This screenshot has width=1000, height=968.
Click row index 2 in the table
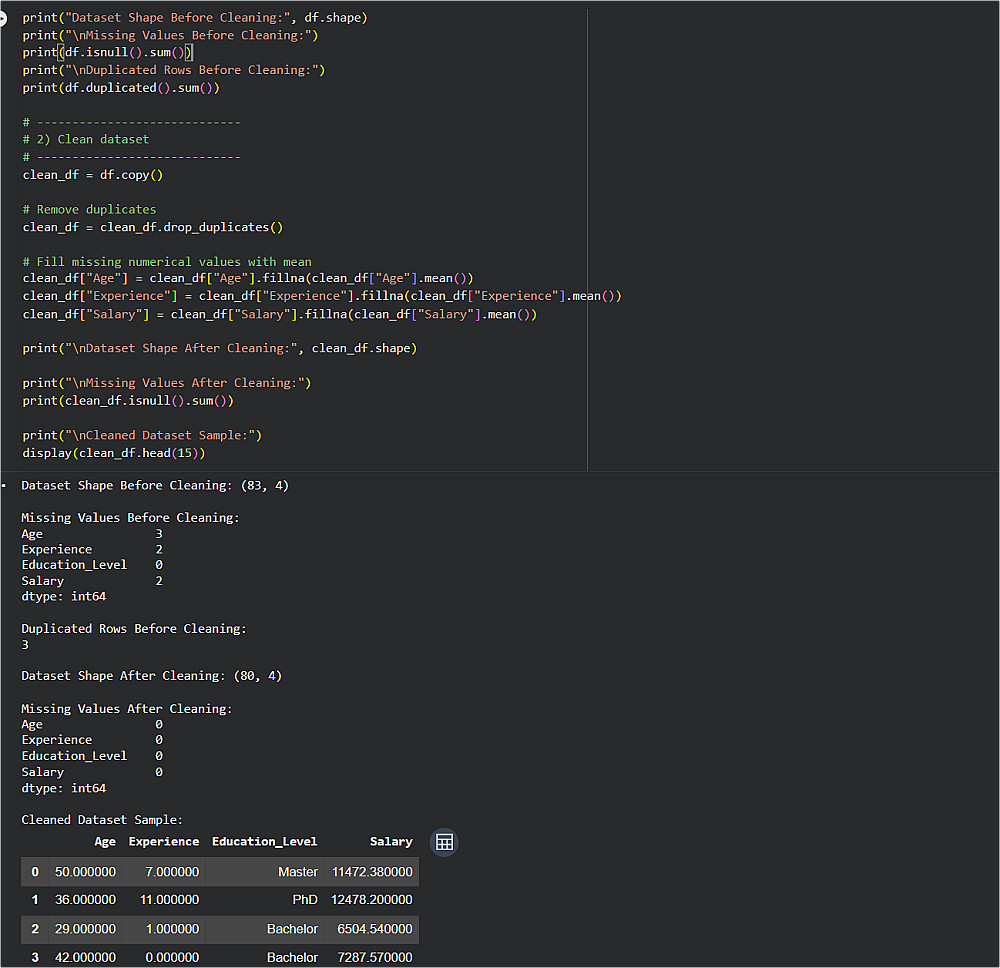35,929
